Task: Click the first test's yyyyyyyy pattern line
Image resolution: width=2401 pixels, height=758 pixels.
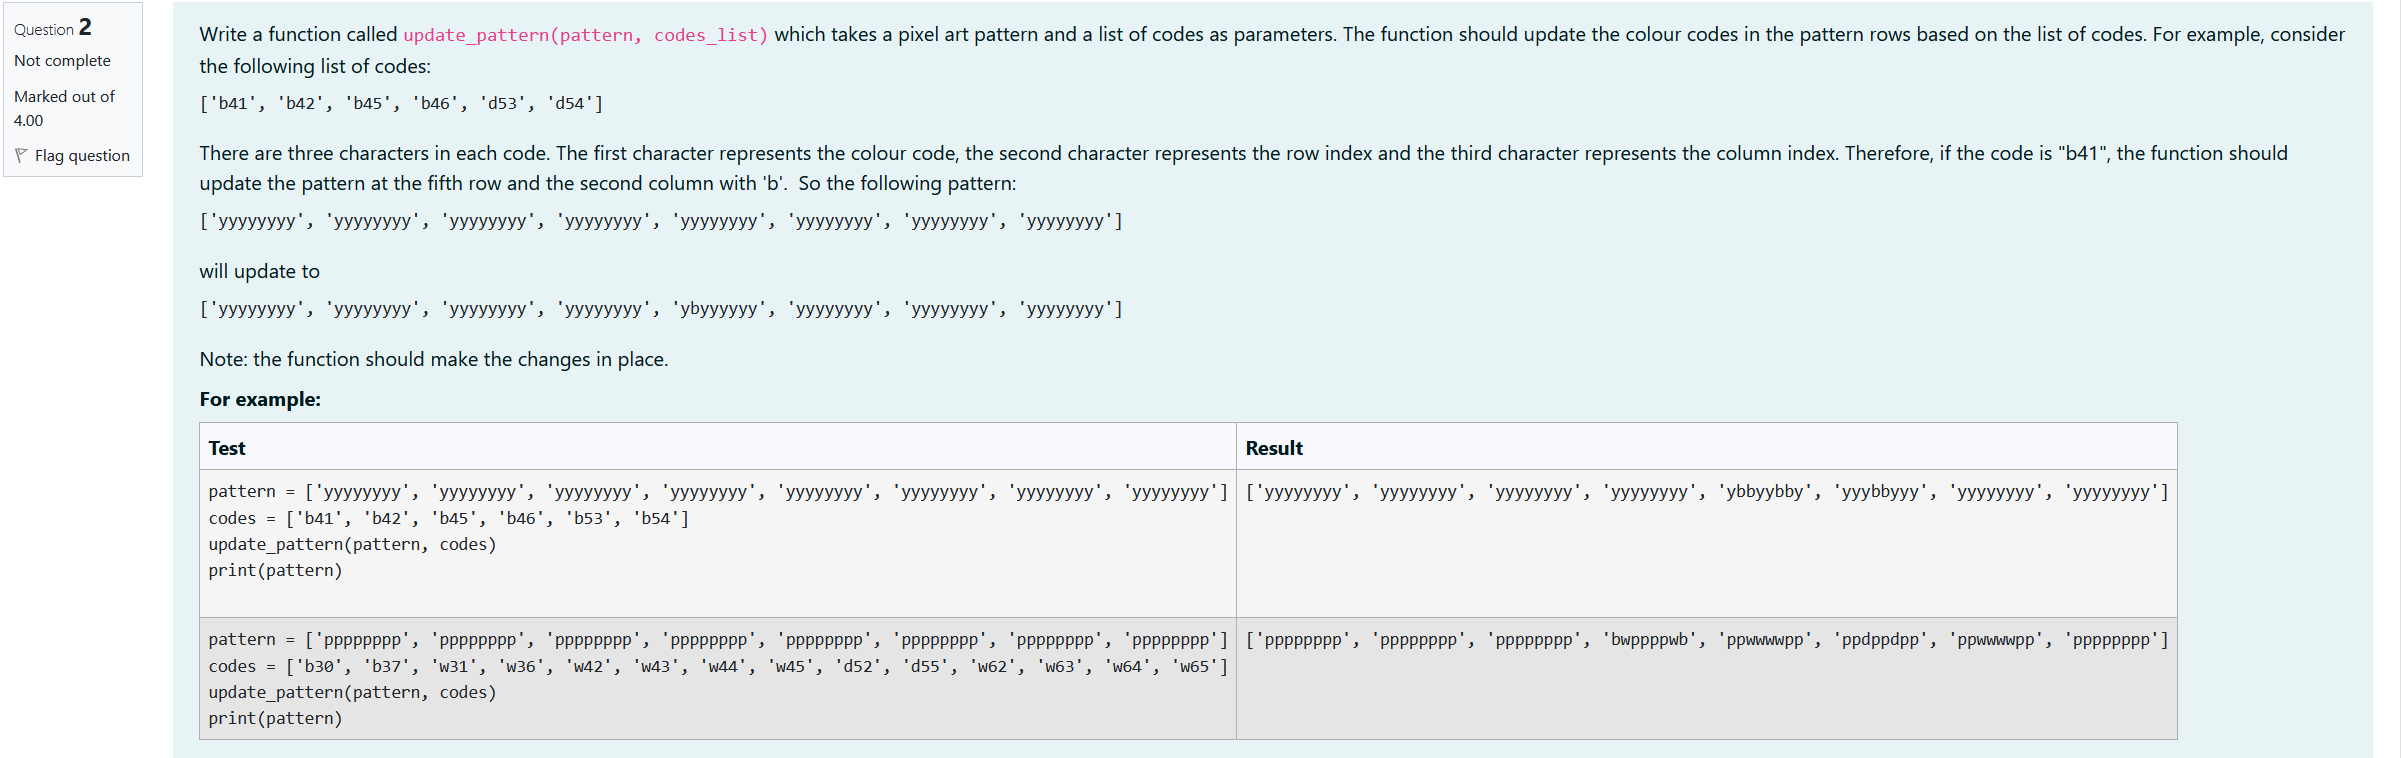Action: pyautogui.click(x=718, y=492)
